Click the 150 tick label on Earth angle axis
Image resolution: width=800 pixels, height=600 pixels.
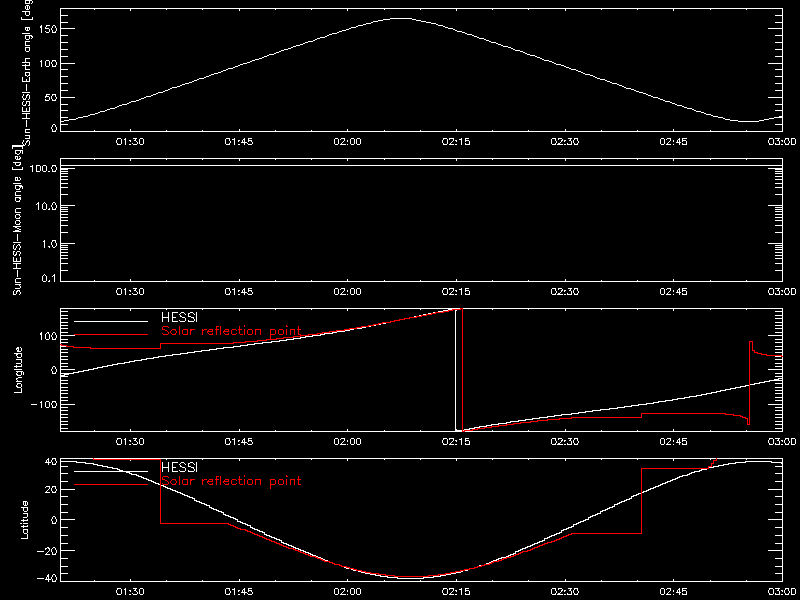[x=46, y=29]
